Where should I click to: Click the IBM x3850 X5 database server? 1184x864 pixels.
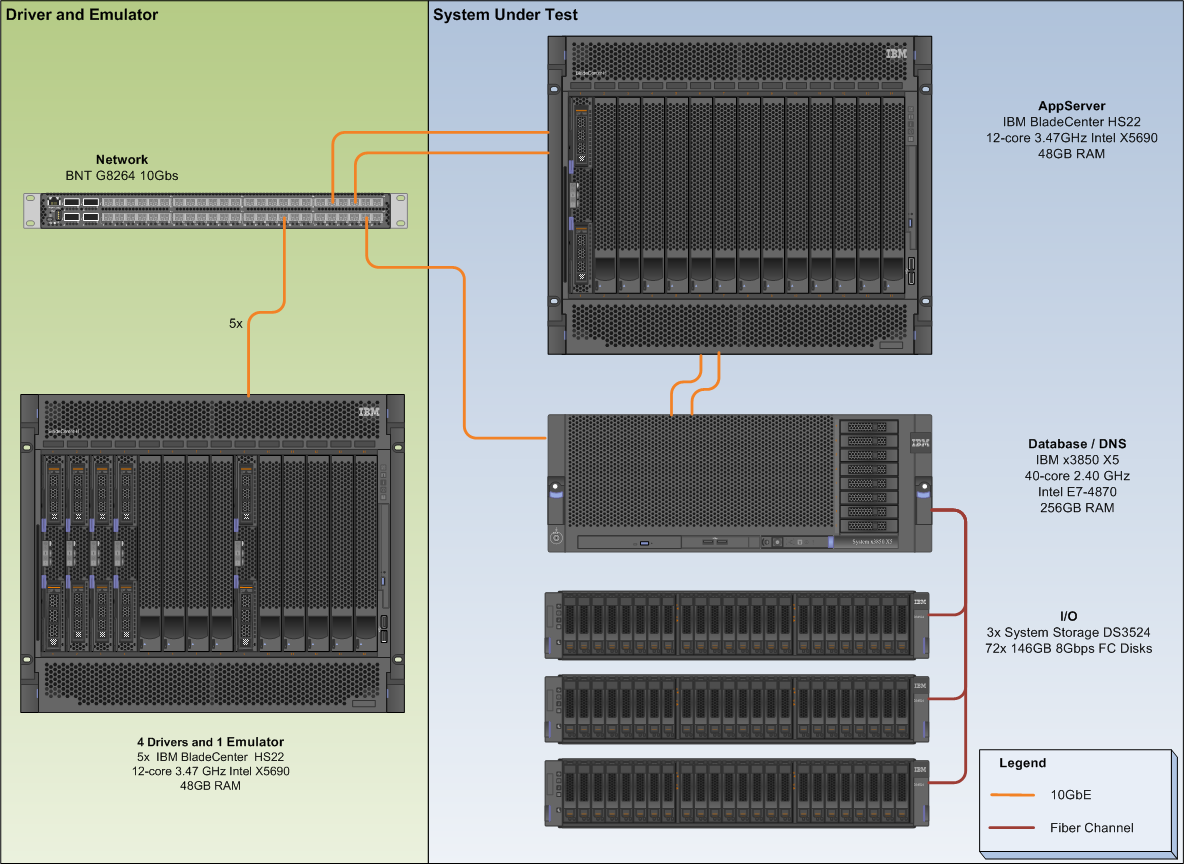[x=740, y=482]
